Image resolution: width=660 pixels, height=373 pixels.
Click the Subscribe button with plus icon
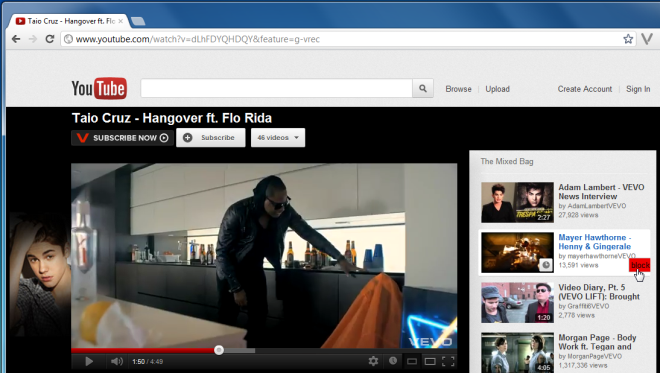(x=210, y=138)
